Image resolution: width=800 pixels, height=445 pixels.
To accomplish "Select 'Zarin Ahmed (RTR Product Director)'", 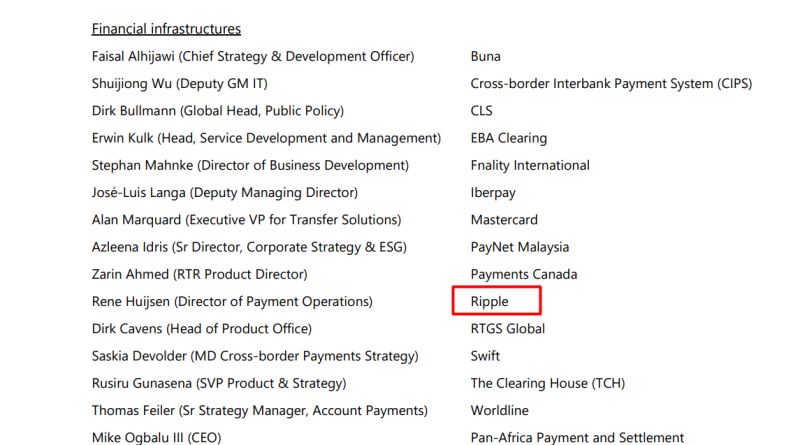I will pyautogui.click(x=199, y=275).
